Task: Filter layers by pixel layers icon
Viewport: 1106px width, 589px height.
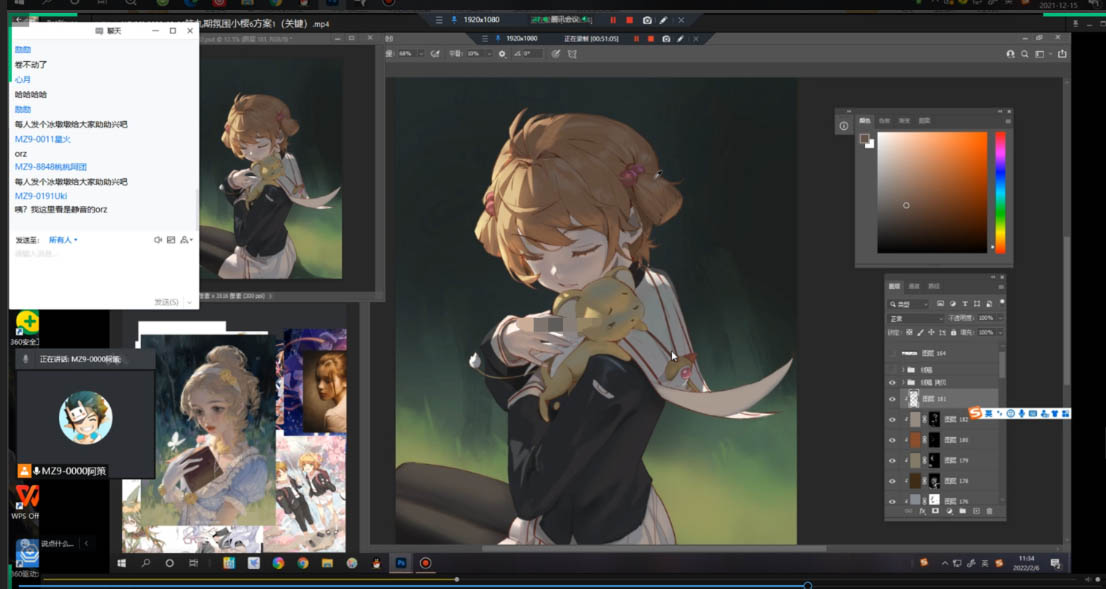Action: pos(940,304)
